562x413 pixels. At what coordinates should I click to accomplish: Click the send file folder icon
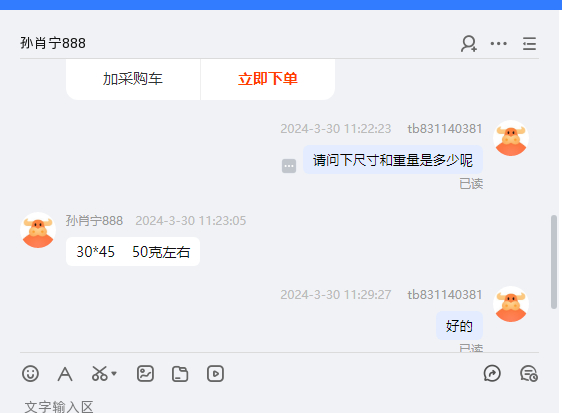pyautogui.click(x=180, y=374)
